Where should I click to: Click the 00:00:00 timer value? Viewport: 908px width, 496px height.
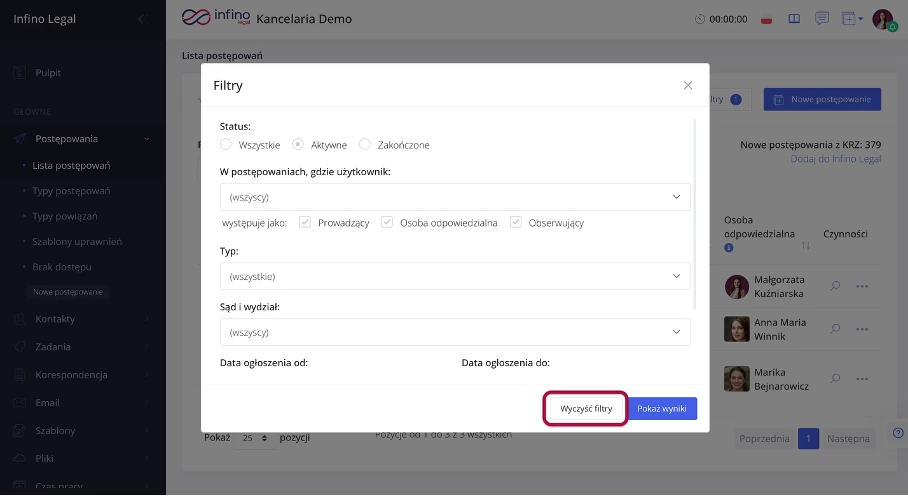click(728, 19)
